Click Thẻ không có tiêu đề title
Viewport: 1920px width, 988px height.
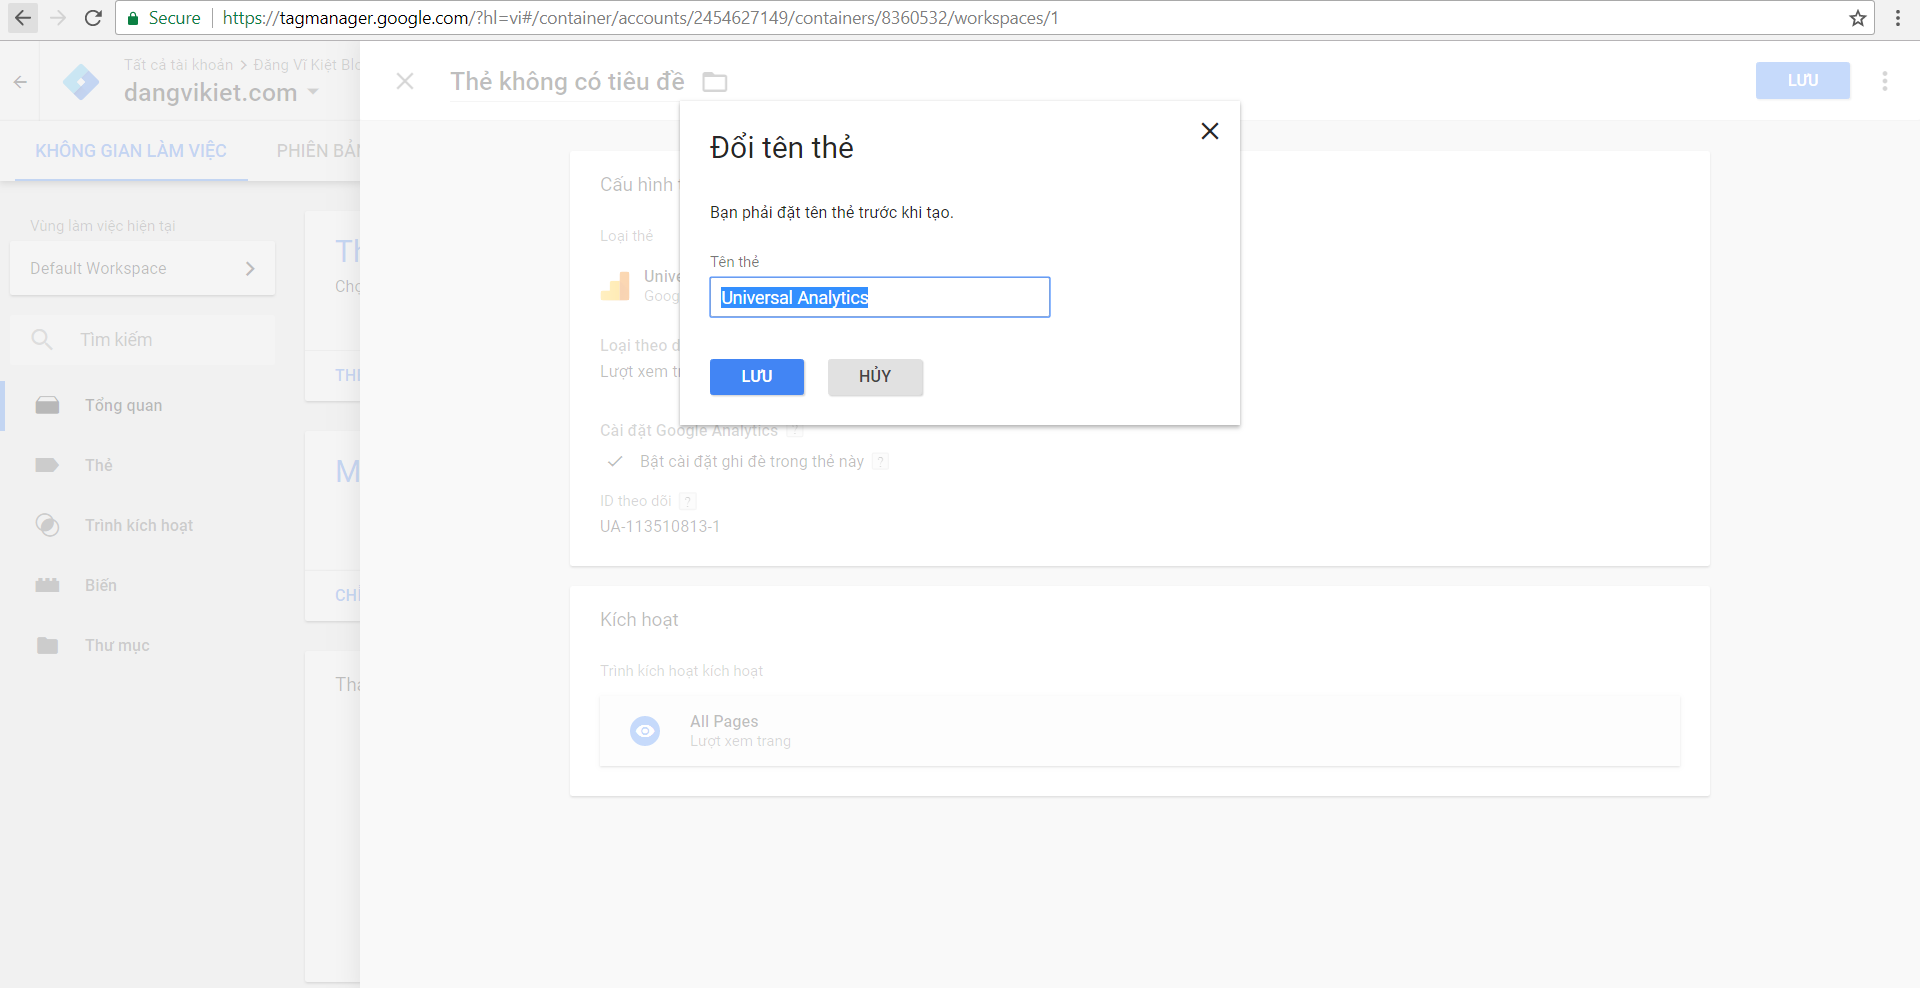point(567,82)
